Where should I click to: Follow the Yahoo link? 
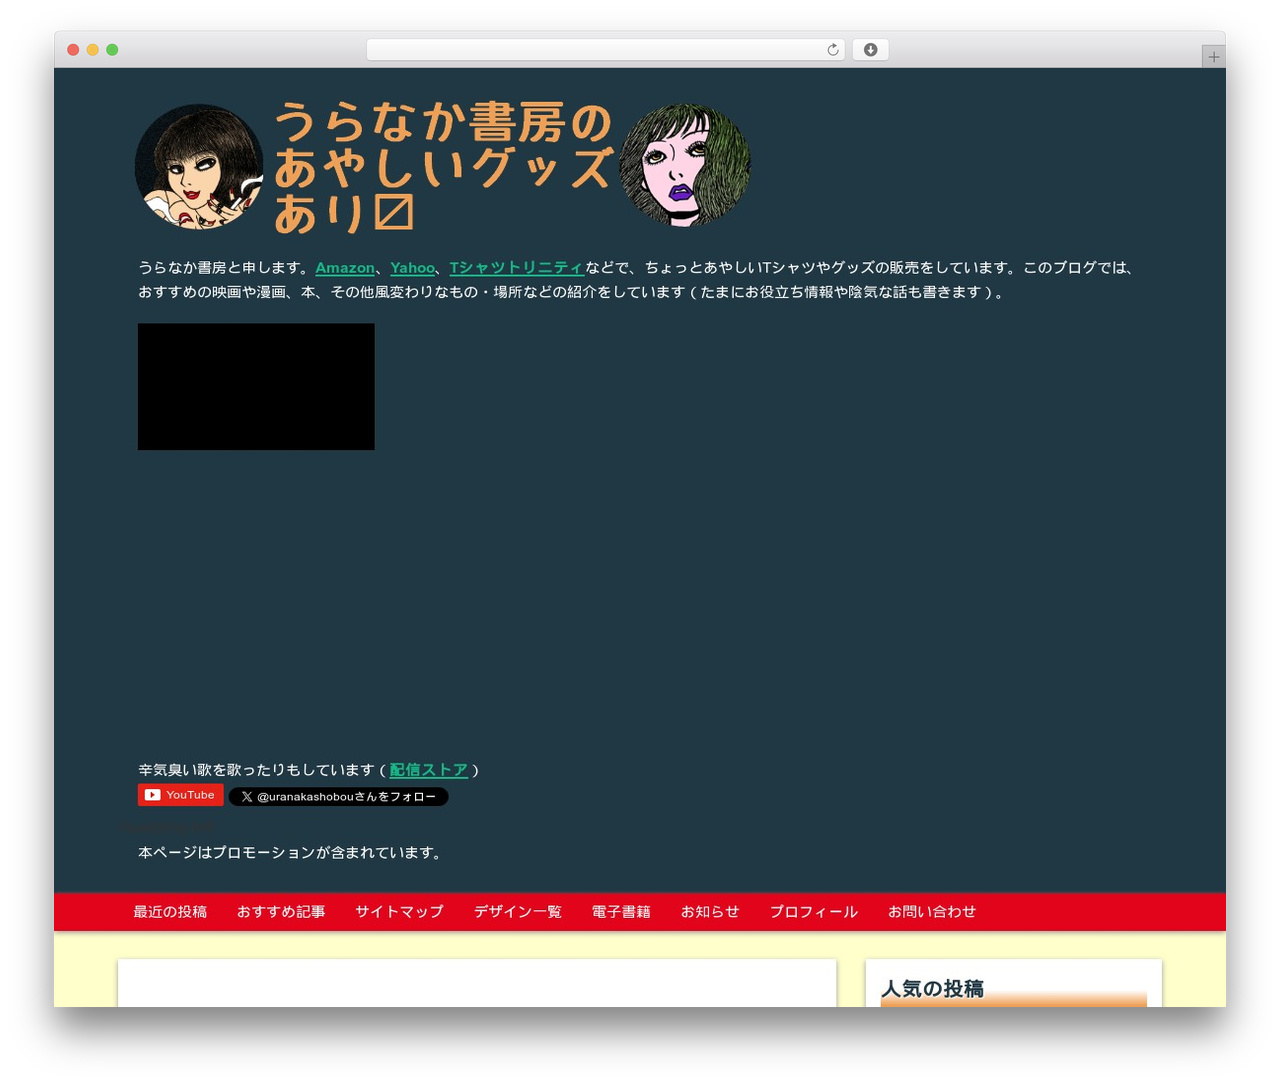[412, 268]
